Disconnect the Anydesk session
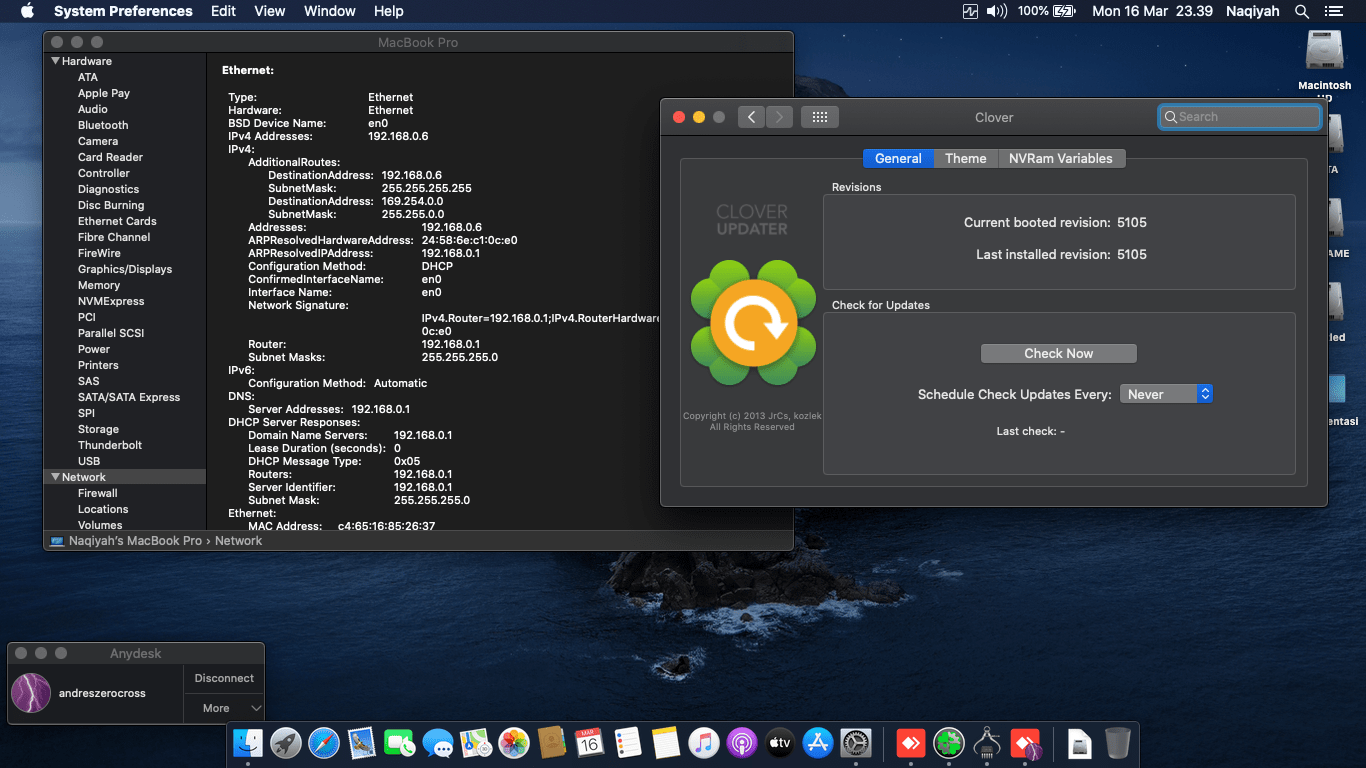1366x768 pixels. (x=224, y=678)
